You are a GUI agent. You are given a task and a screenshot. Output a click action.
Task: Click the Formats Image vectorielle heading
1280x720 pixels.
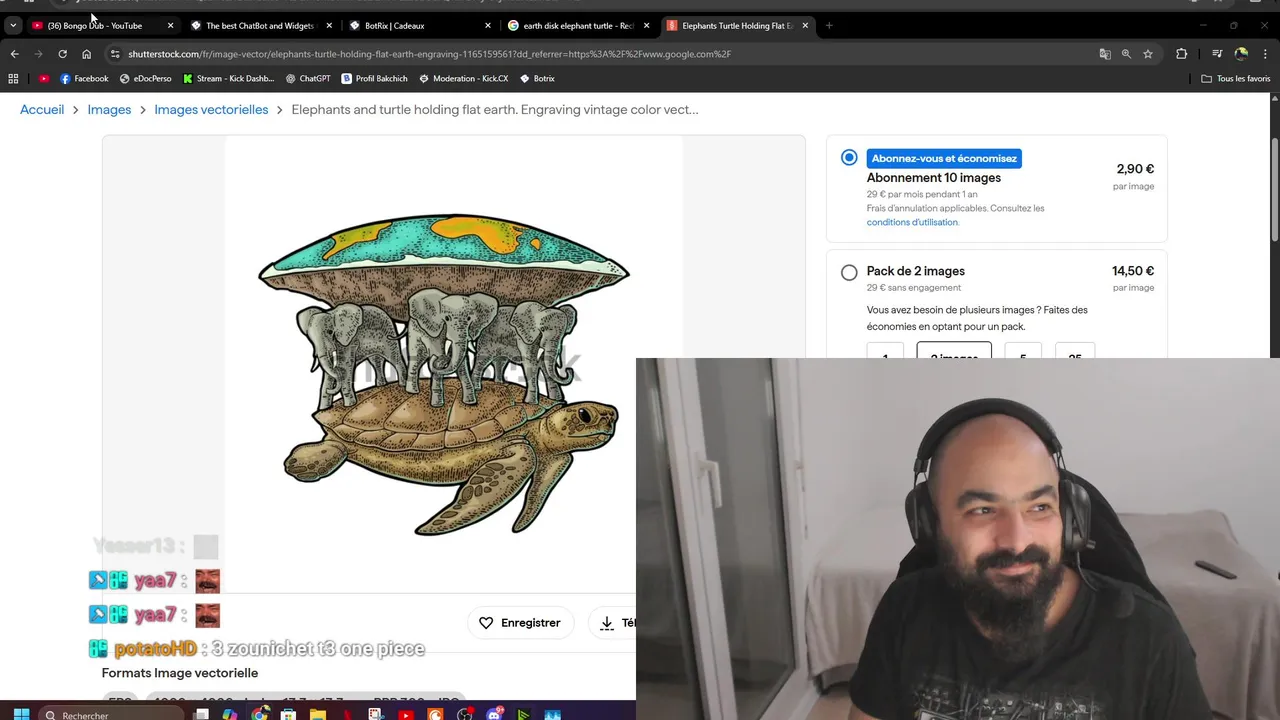click(x=180, y=673)
